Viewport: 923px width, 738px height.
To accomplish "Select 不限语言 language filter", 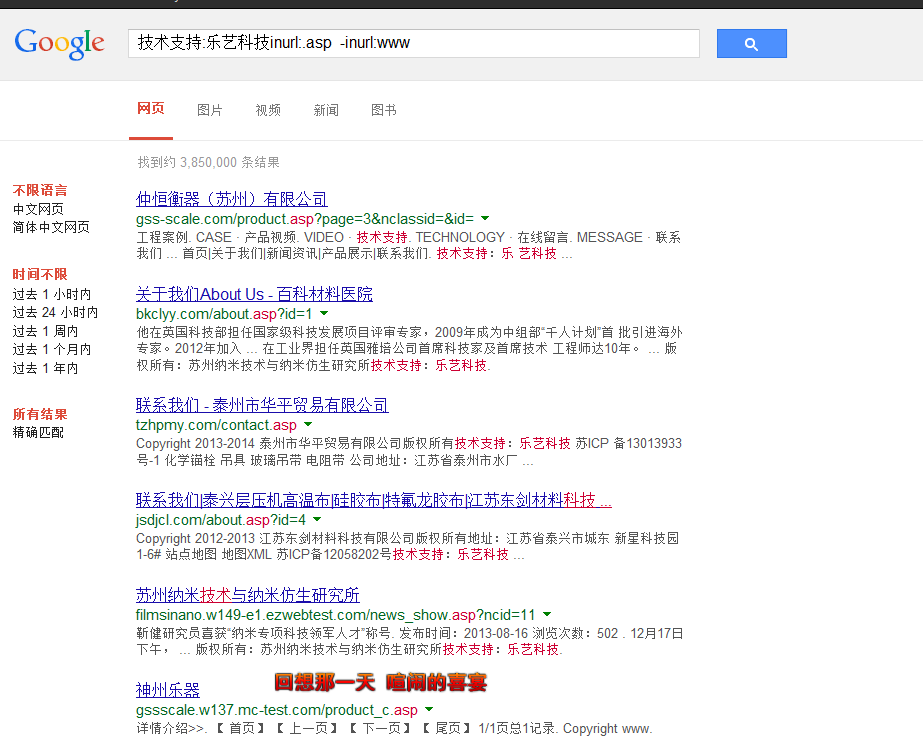I will [x=40, y=190].
